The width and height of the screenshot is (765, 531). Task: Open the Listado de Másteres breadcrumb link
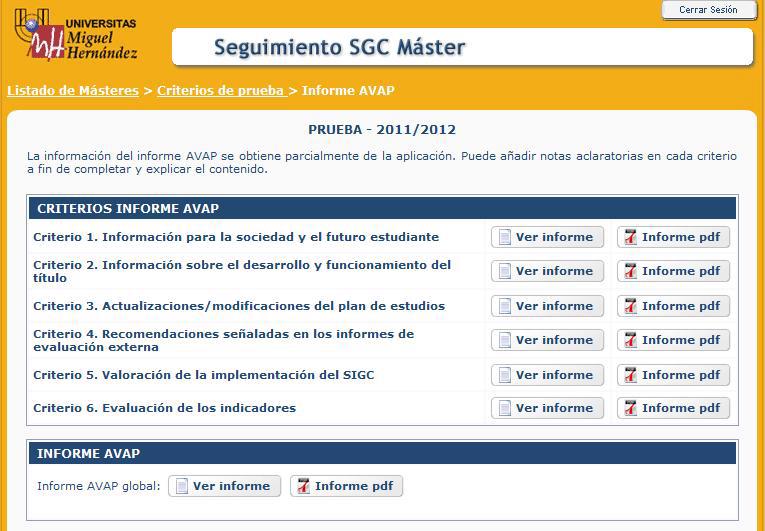(73, 91)
